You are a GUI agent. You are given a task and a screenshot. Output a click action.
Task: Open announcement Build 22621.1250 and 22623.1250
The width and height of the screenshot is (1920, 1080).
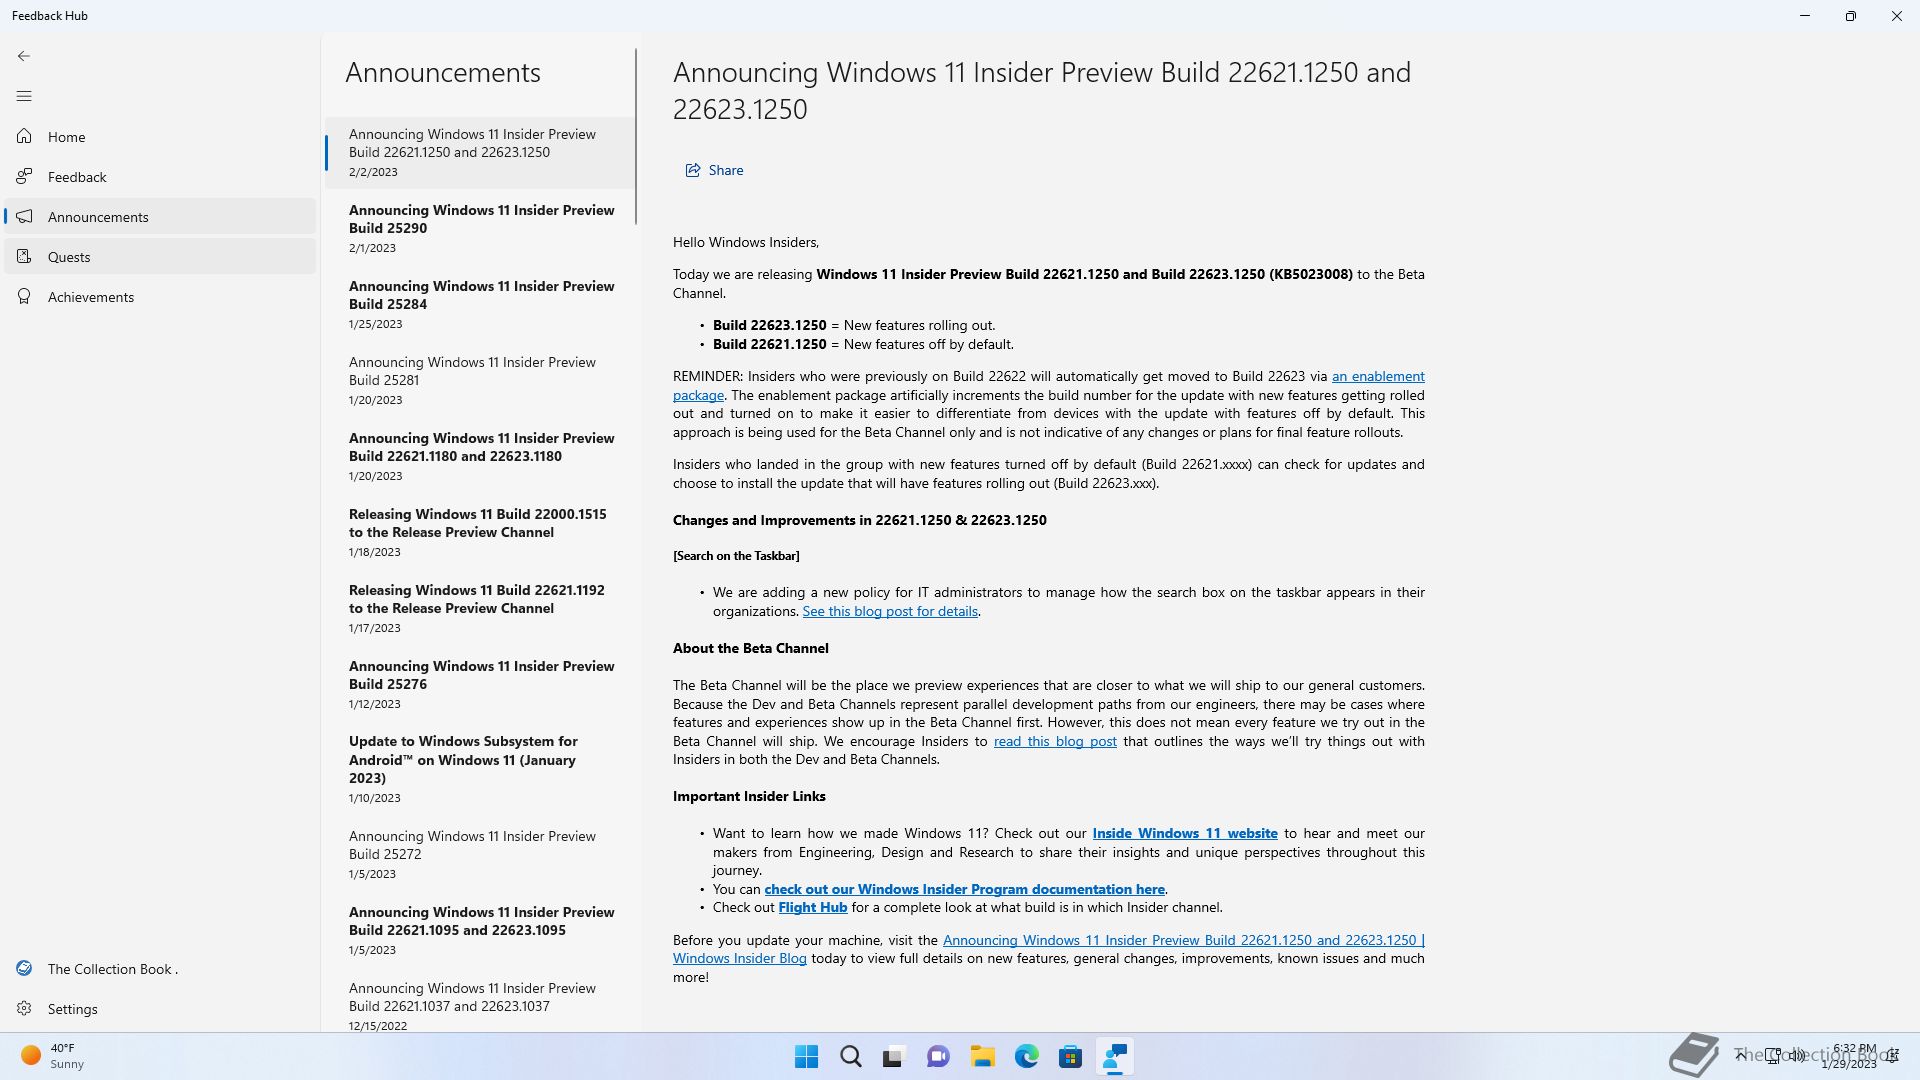[x=480, y=153]
